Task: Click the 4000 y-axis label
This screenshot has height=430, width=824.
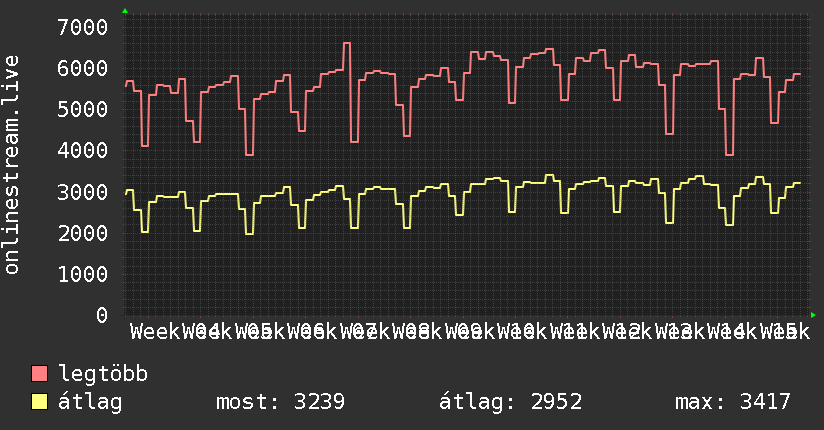Action: (x=83, y=151)
